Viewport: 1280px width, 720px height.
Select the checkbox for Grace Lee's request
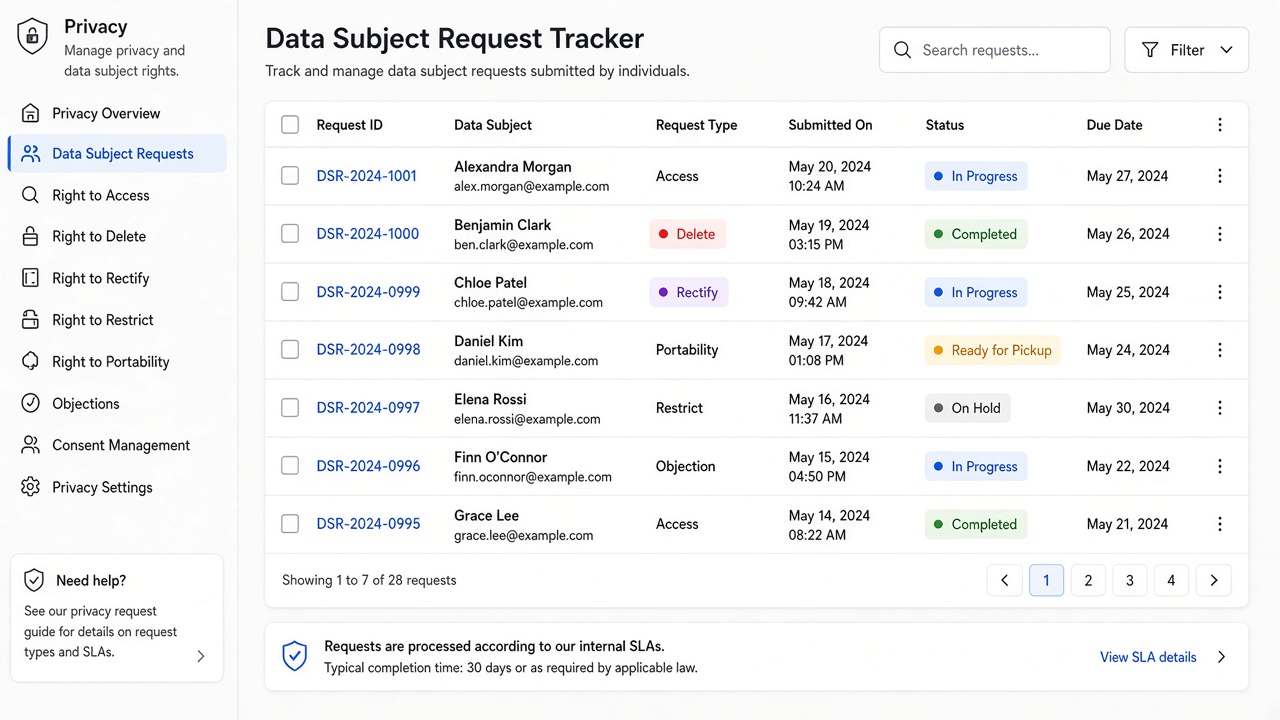290,524
